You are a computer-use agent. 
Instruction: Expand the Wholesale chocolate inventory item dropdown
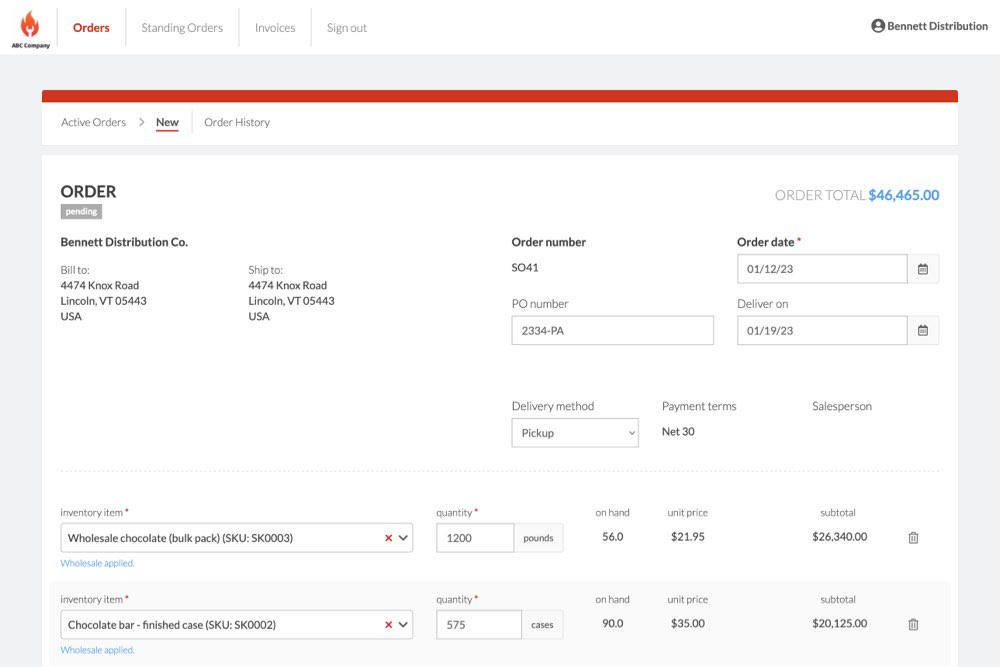tap(404, 538)
